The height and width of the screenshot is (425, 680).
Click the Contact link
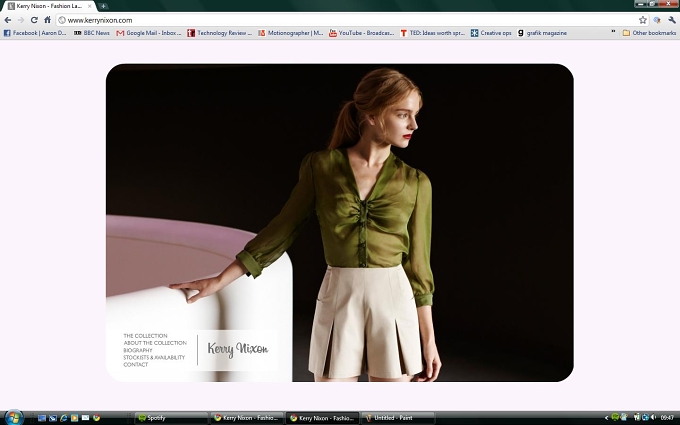pyautogui.click(x=136, y=365)
